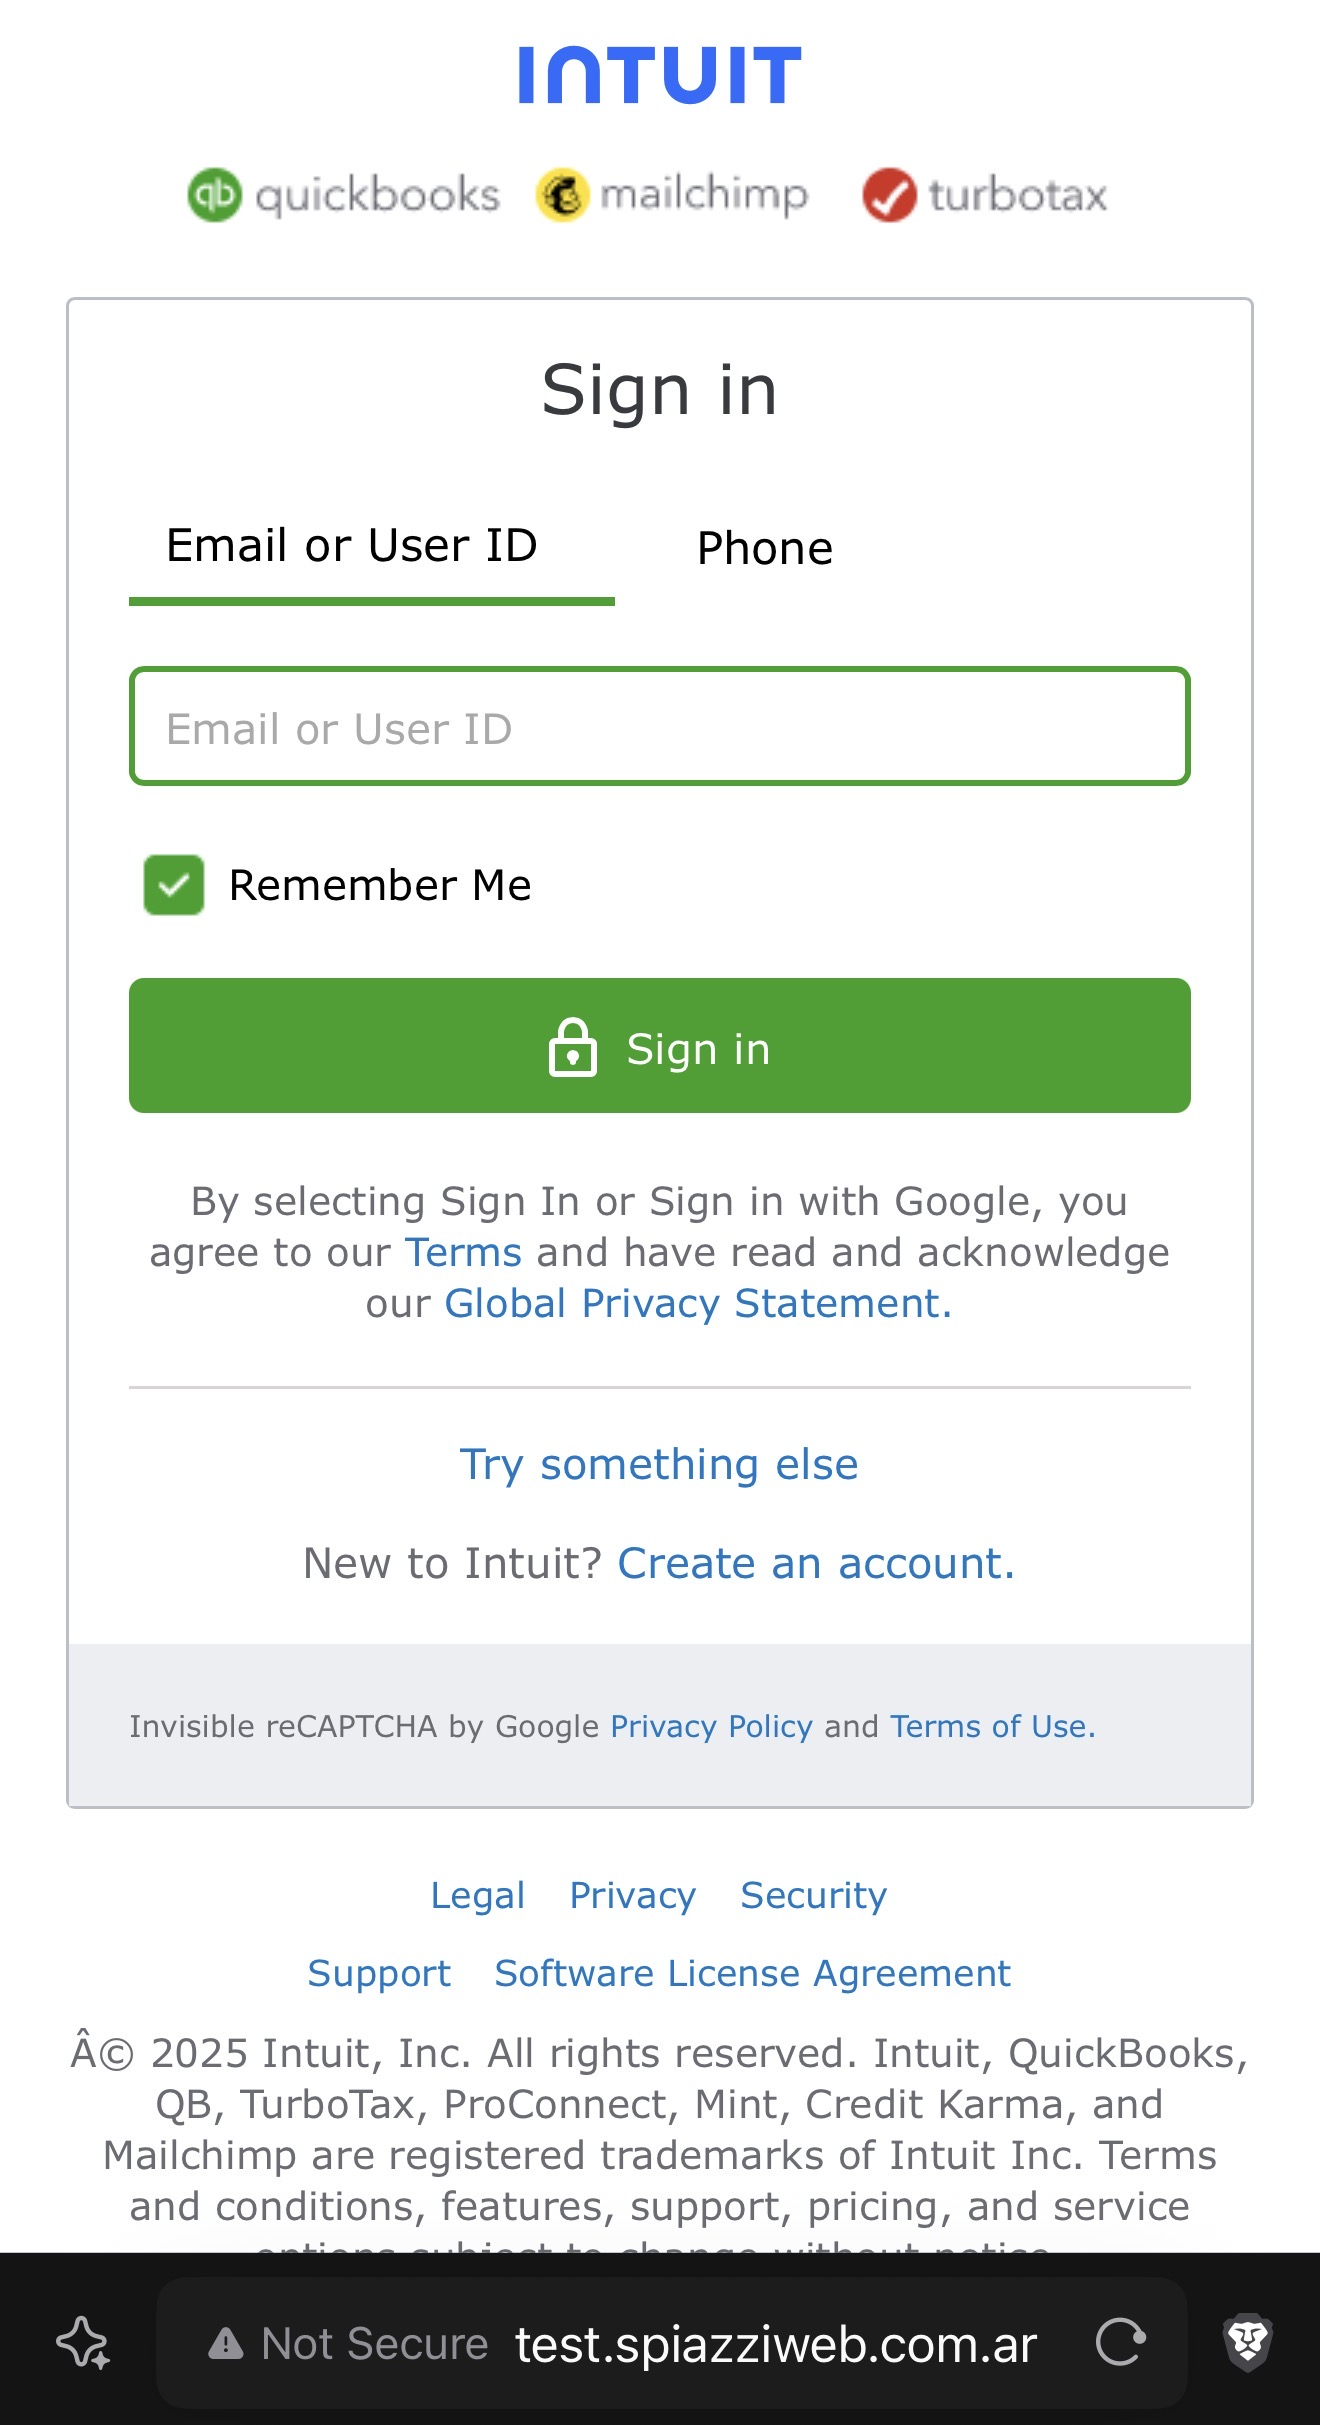
Task: Focus the Email or User ID field
Action: [x=659, y=727]
